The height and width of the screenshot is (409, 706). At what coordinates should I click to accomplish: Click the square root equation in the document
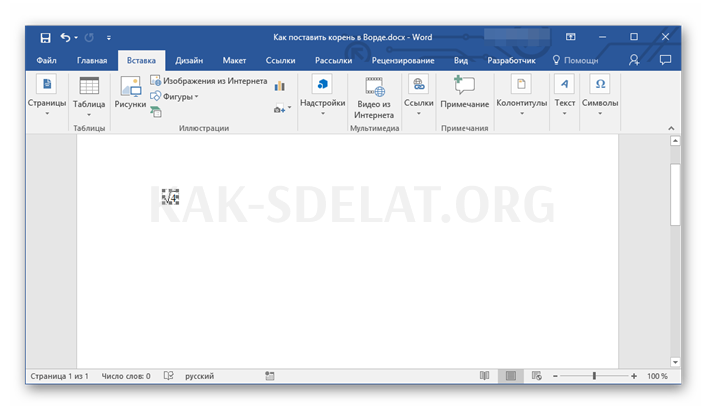tap(171, 197)
